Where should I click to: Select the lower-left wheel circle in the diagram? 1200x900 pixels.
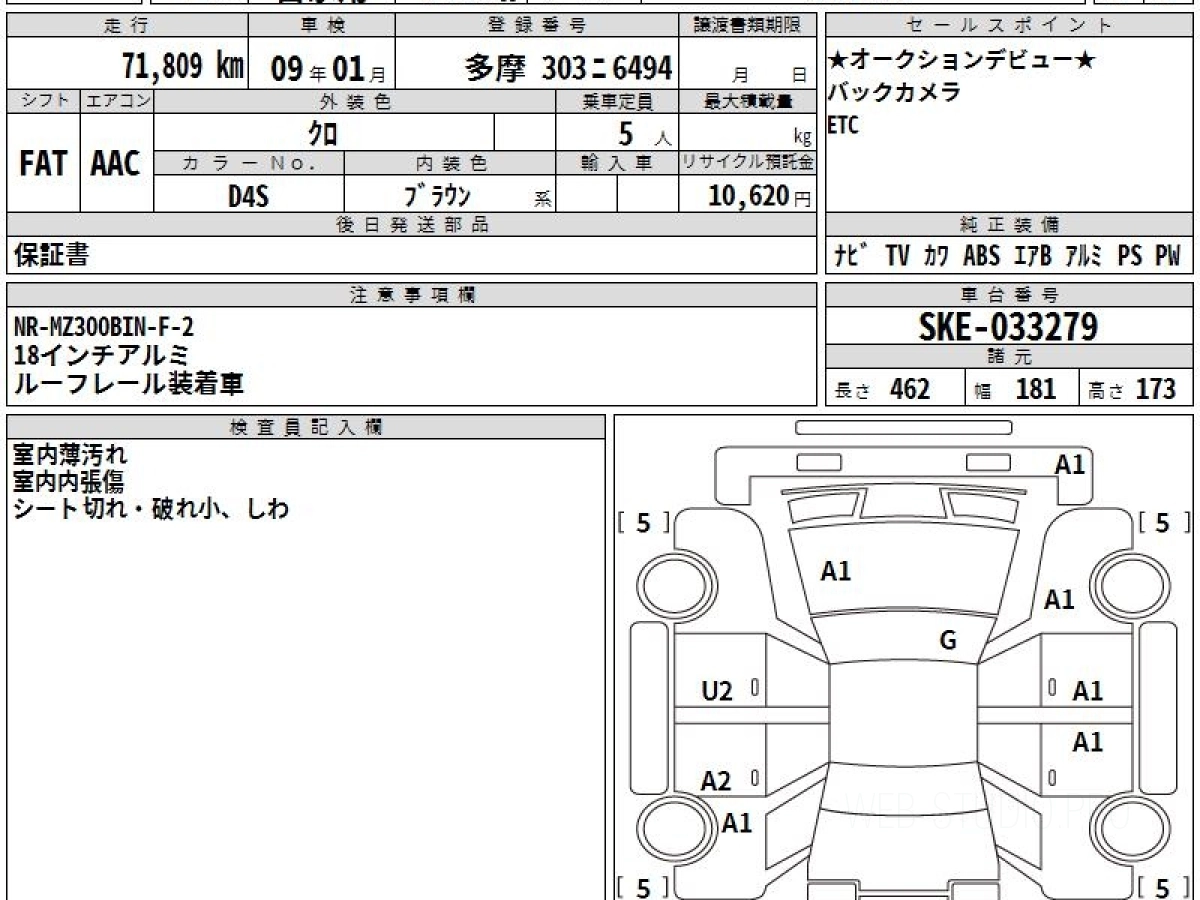pyautogui.click(x=669, y=829)
